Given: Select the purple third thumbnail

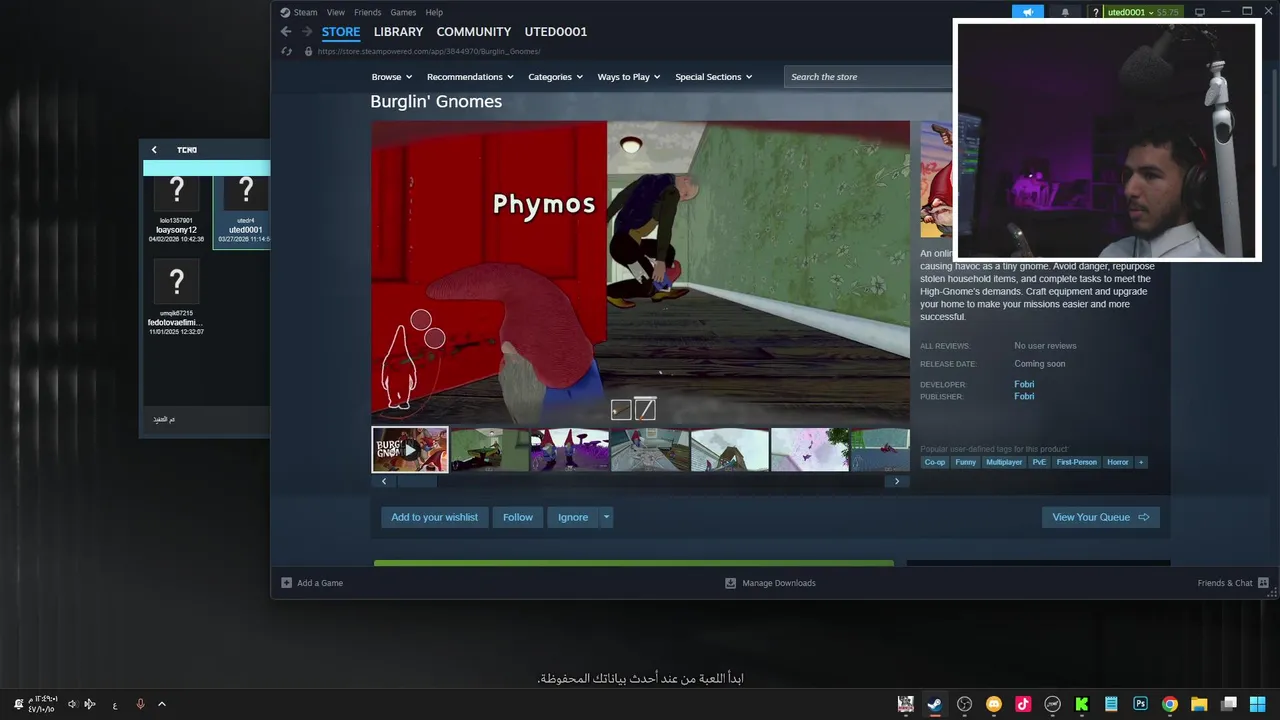Looking at the screenshot, I should [570, 450].
